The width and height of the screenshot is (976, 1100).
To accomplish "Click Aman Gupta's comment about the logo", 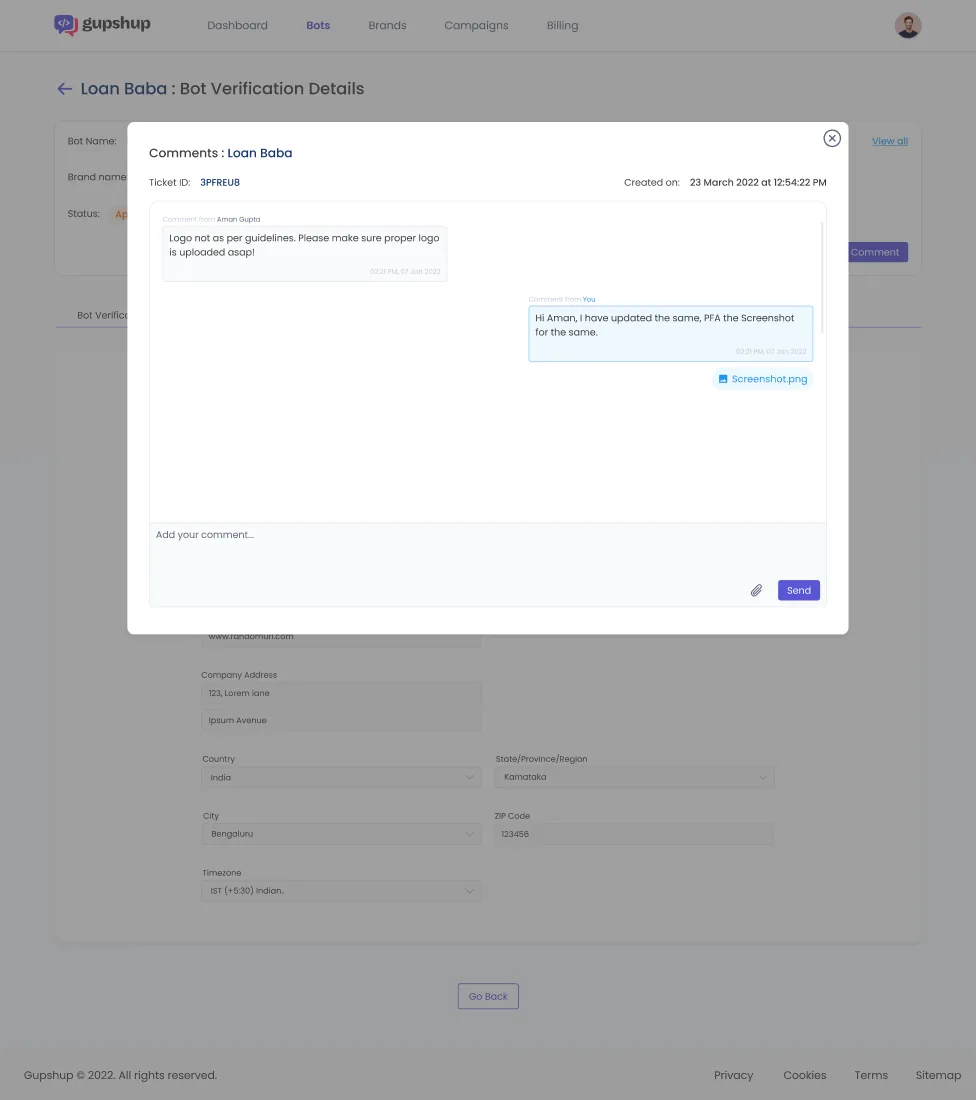I will tap(305, 253).
